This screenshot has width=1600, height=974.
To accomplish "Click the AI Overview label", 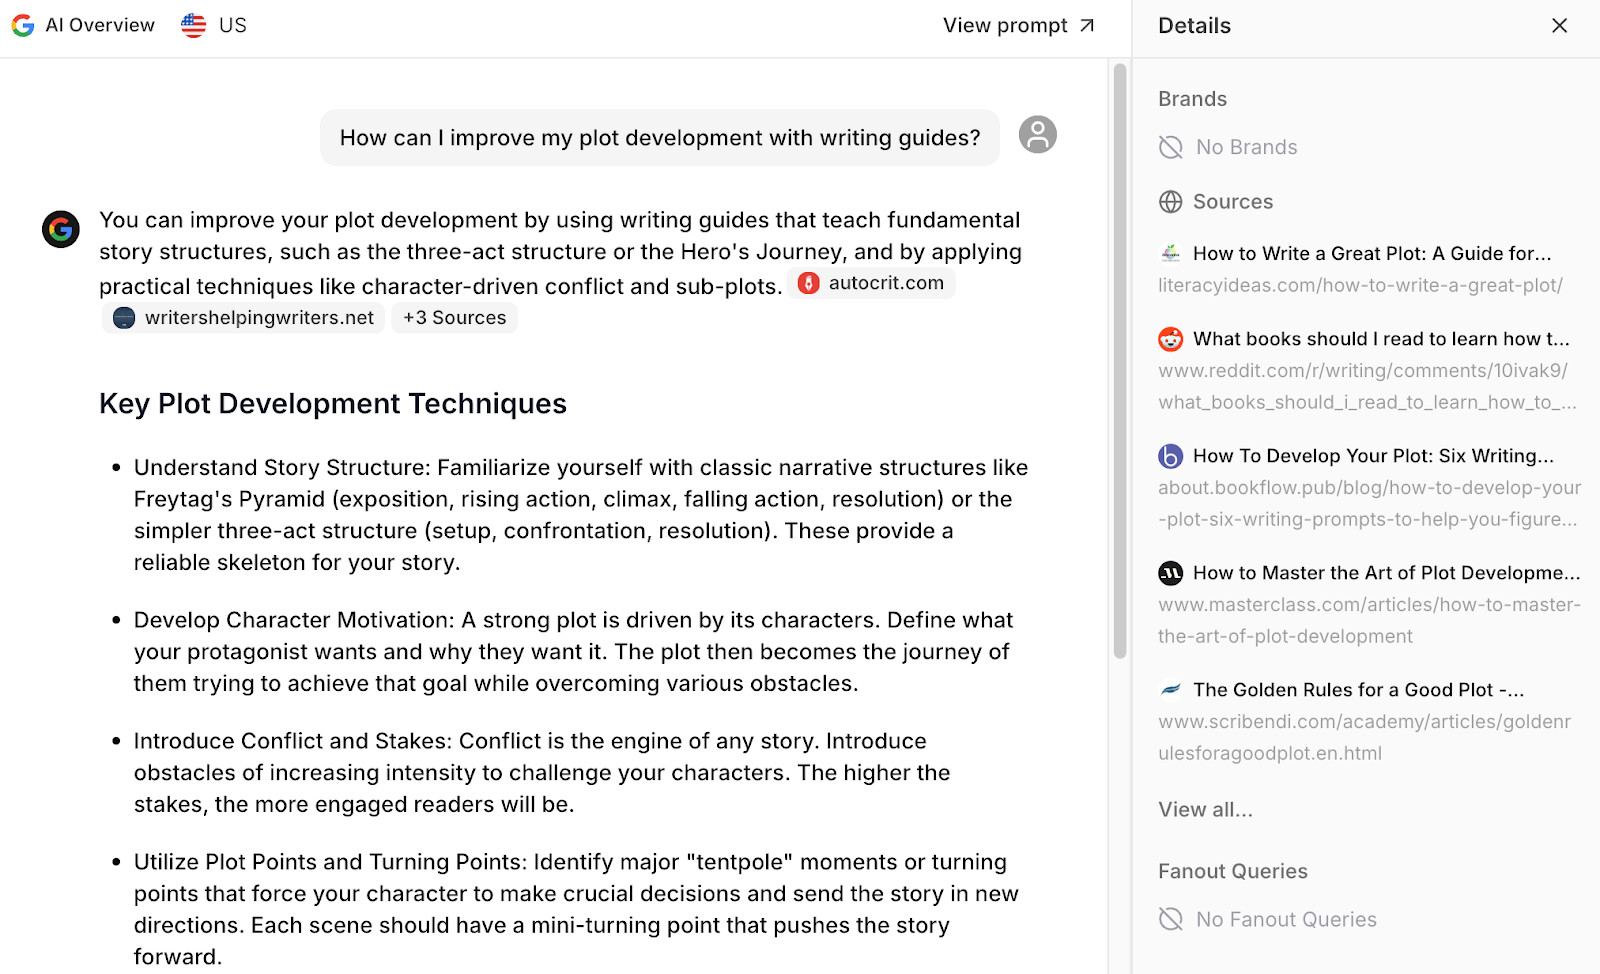I will point(100,25).
